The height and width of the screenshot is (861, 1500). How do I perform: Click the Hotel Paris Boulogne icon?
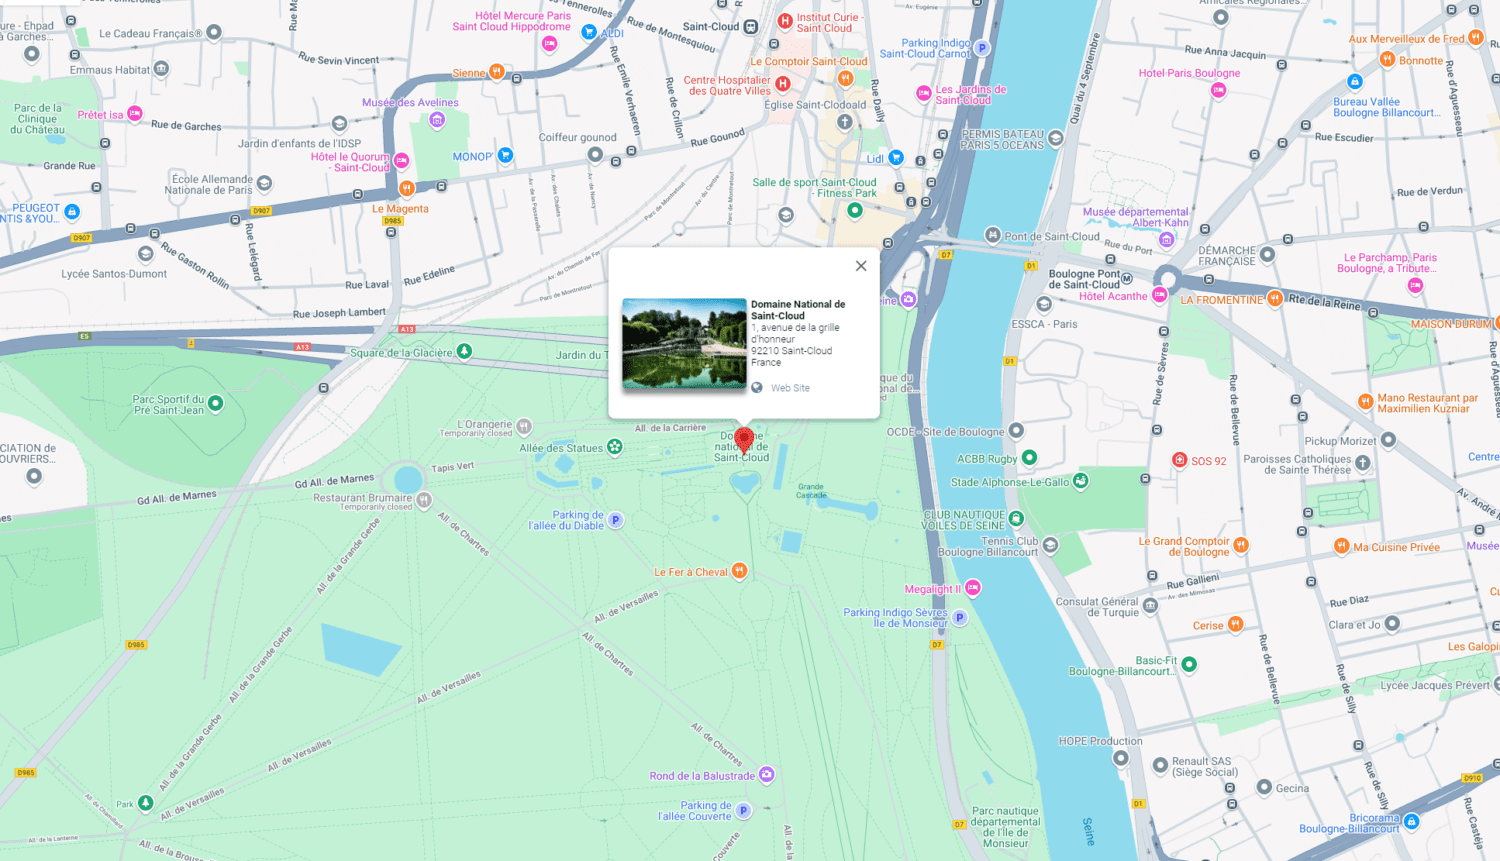click(x=1218, y=90)
